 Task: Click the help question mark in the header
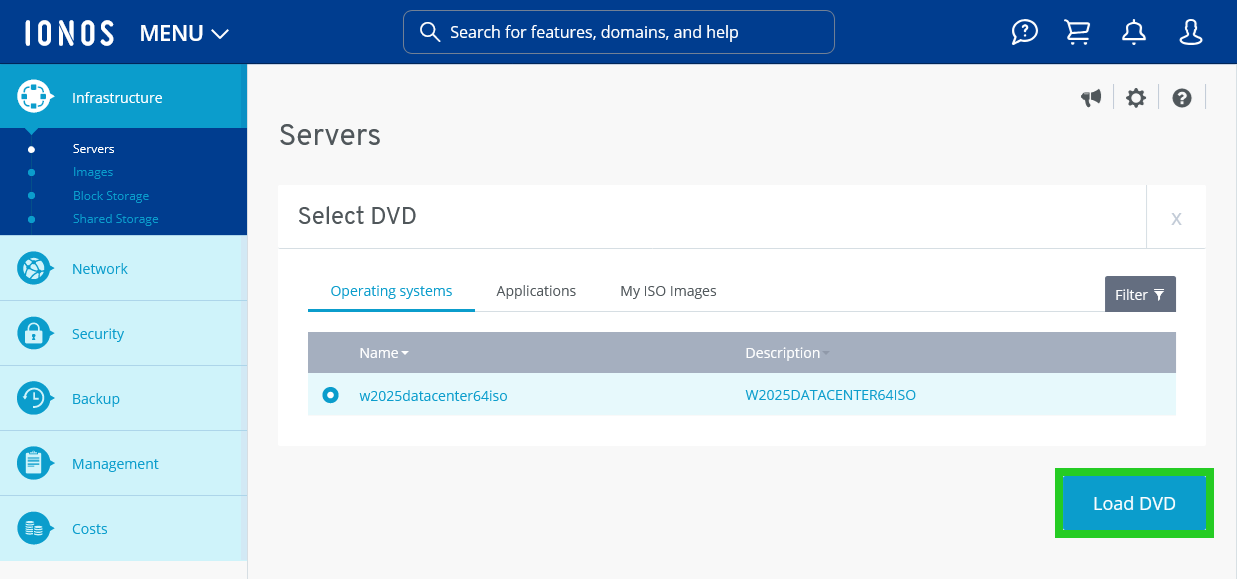(1023, 31)
